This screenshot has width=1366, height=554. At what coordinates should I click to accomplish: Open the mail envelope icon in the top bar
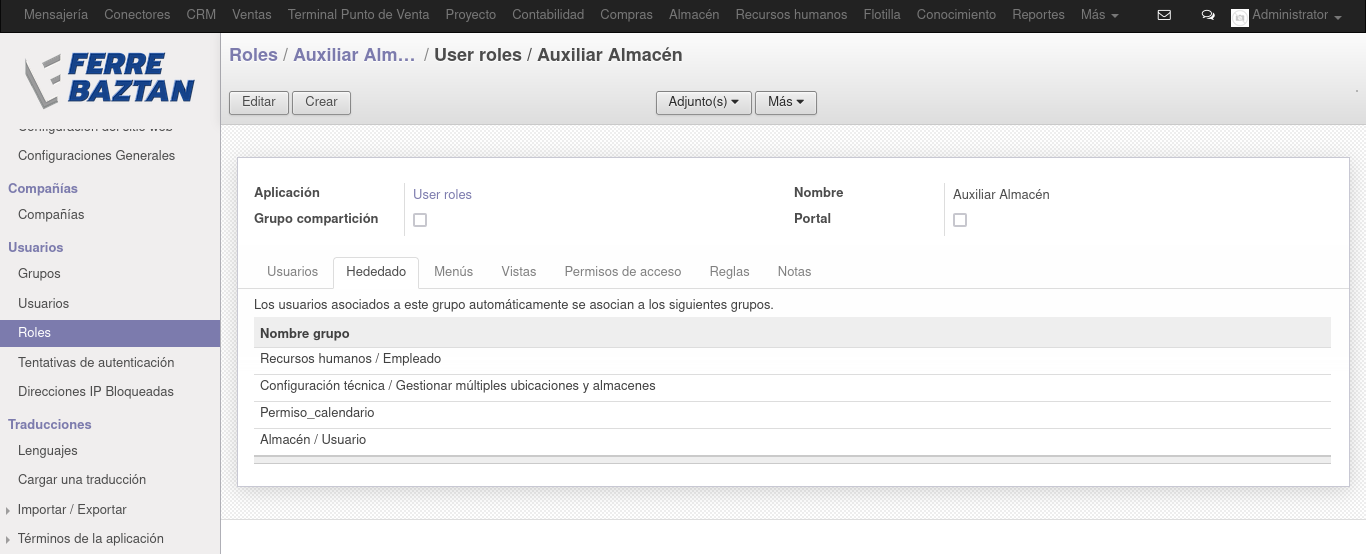point(1164,15)
